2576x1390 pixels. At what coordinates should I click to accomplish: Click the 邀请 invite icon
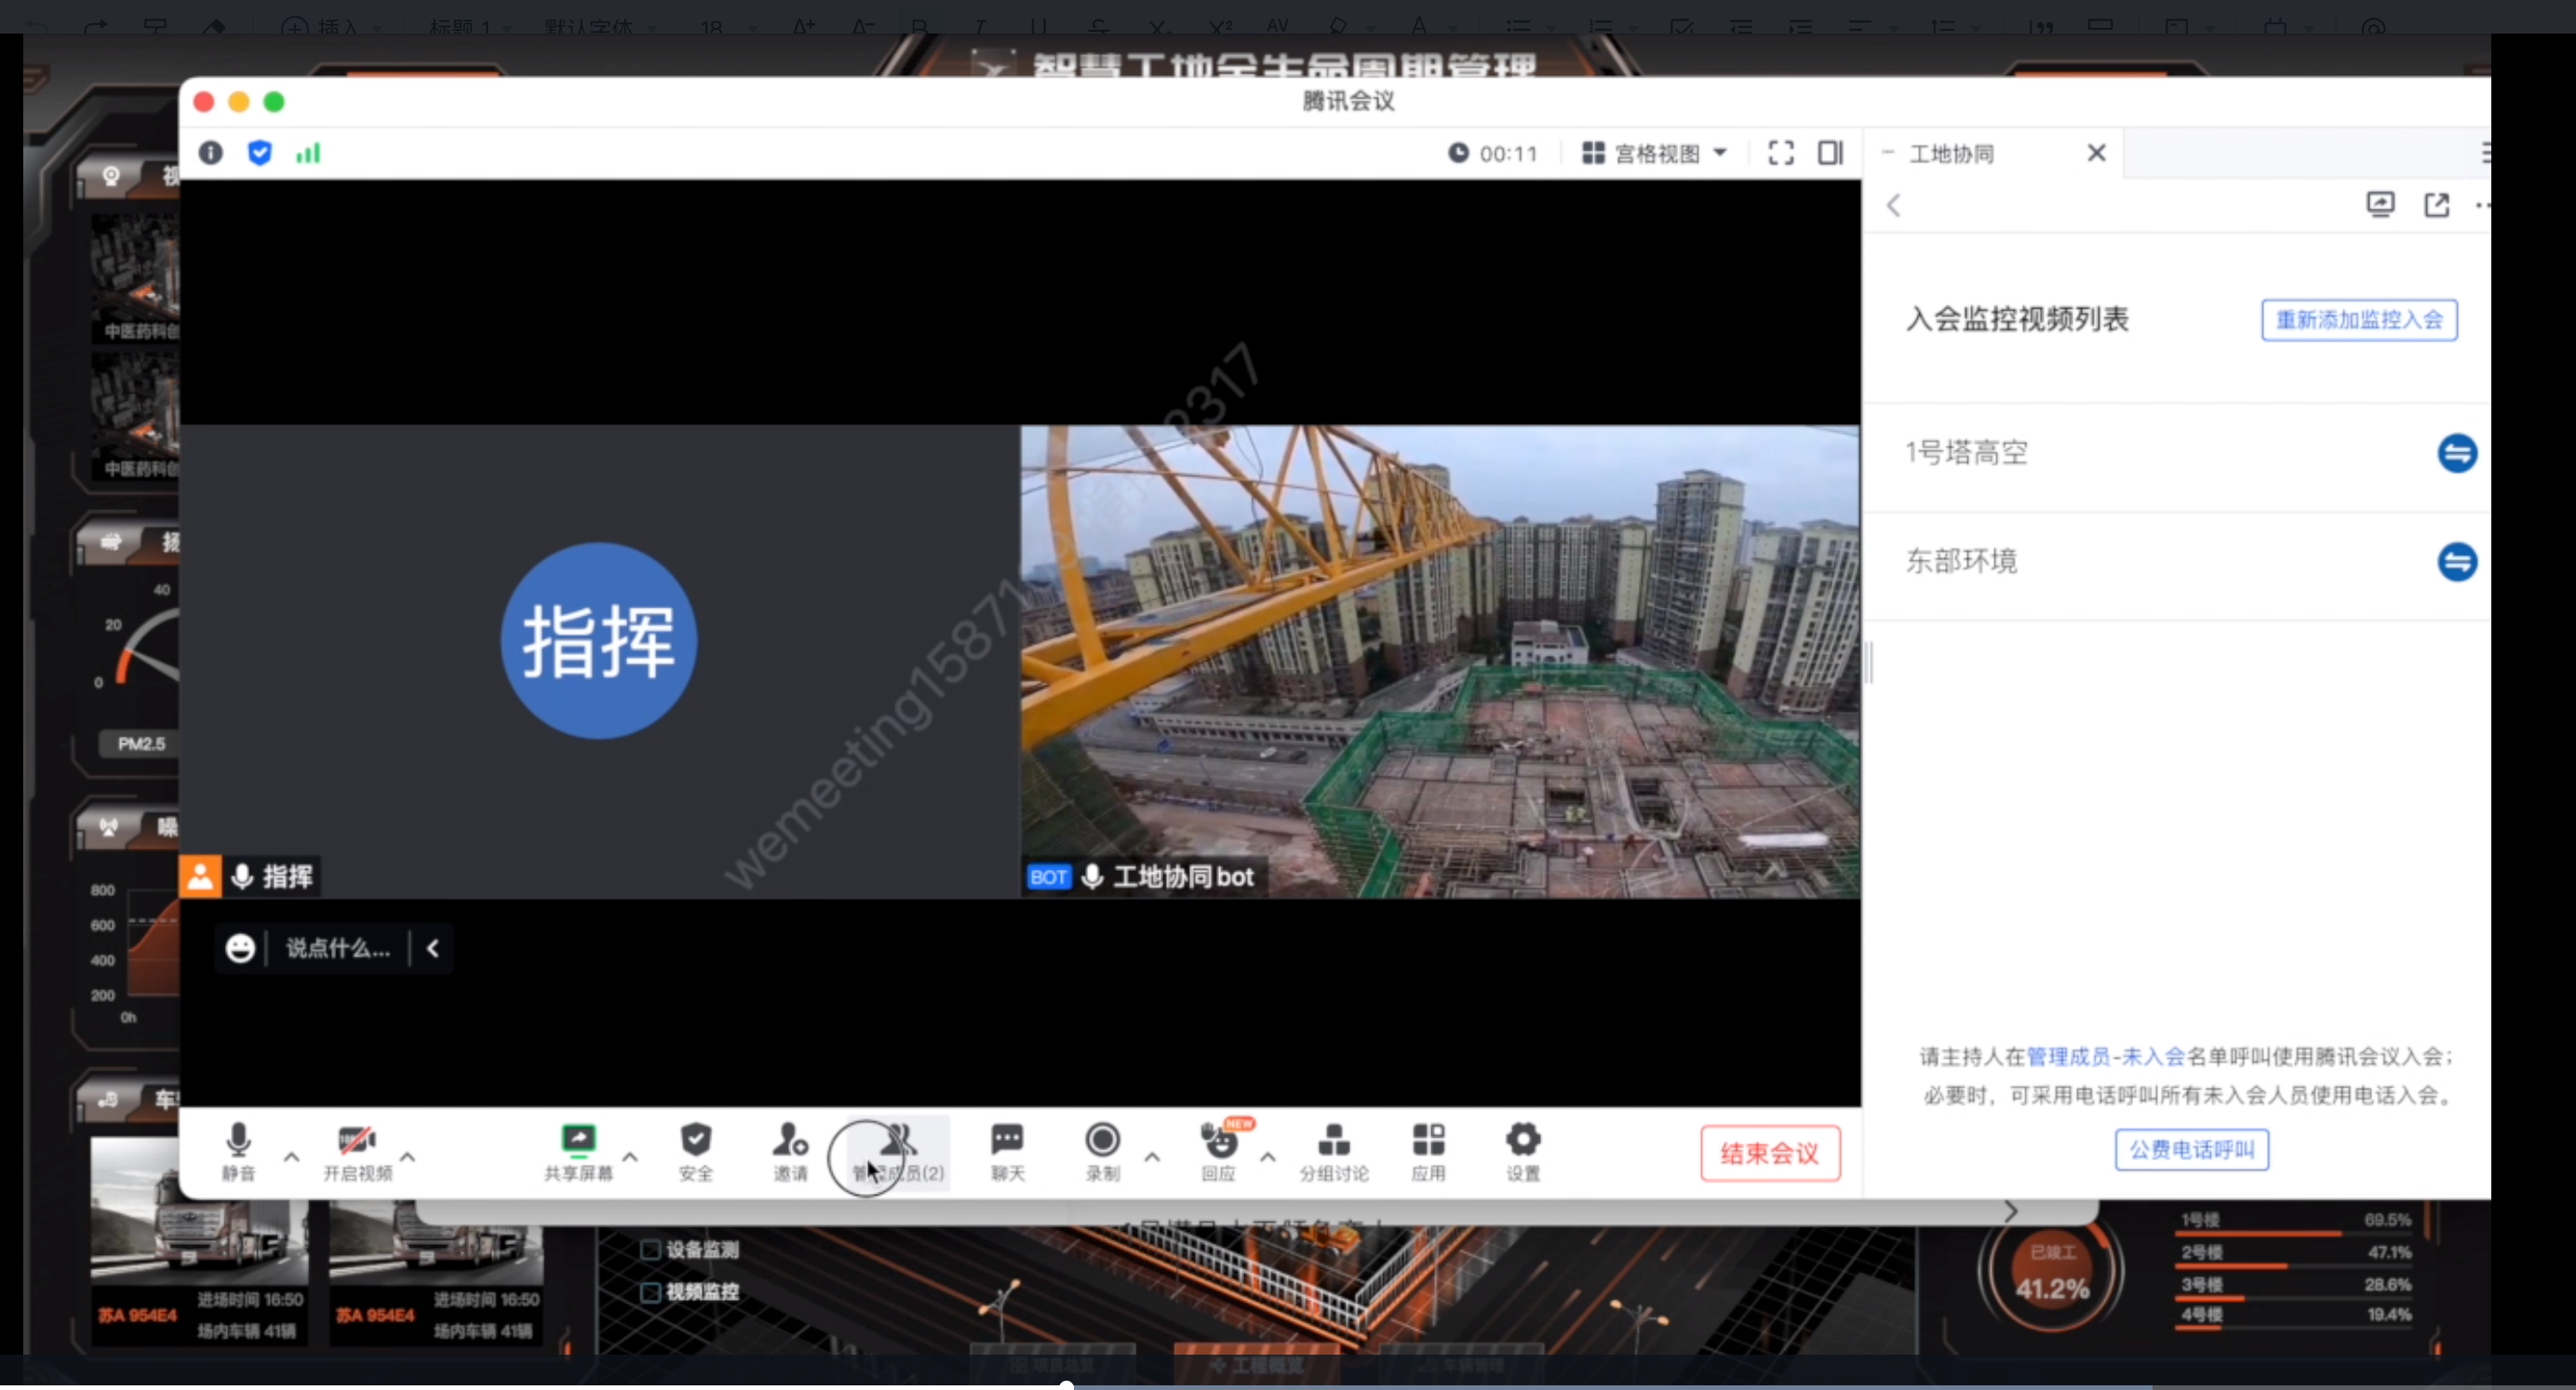coord(790,1152)
